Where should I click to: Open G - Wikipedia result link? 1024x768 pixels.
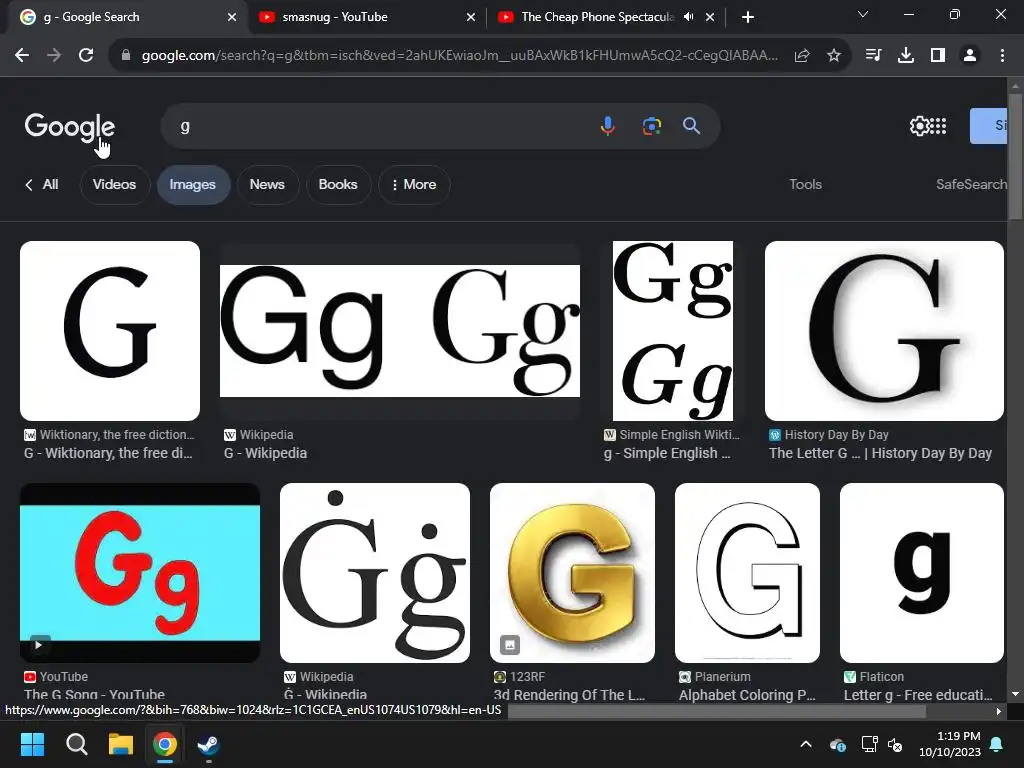coord(265,453)
